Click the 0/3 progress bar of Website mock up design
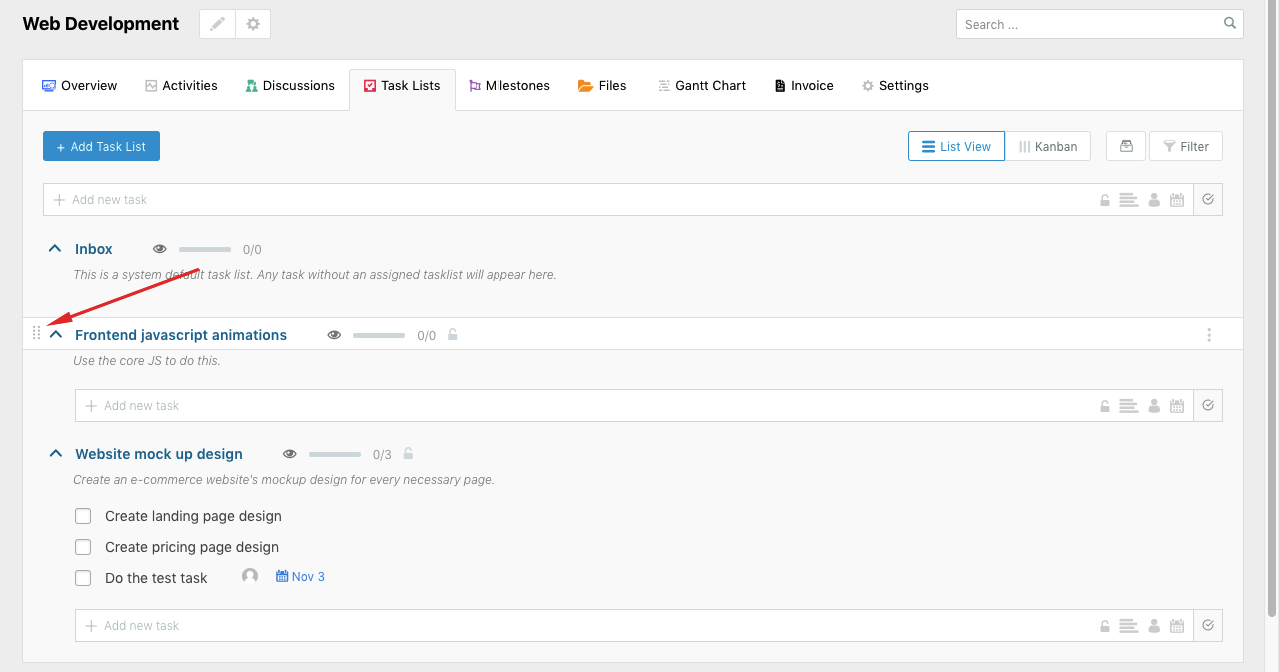Viewport: 1279px width, 672px height. tap(334, 453)
